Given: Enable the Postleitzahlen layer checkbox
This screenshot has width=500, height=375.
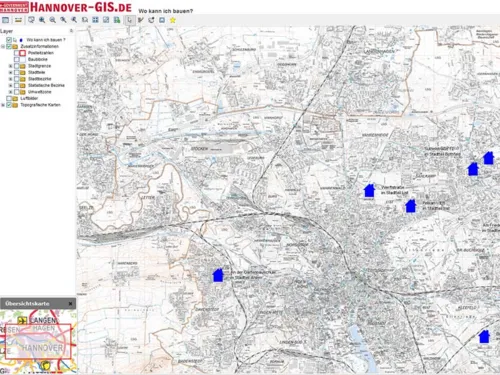Looking at the screenshot, I should click(16, 53).
